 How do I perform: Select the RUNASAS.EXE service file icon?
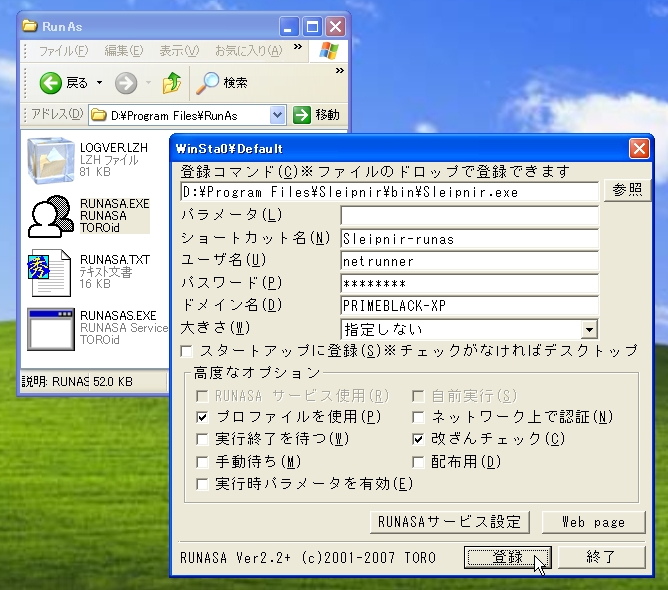coord(50,329)
